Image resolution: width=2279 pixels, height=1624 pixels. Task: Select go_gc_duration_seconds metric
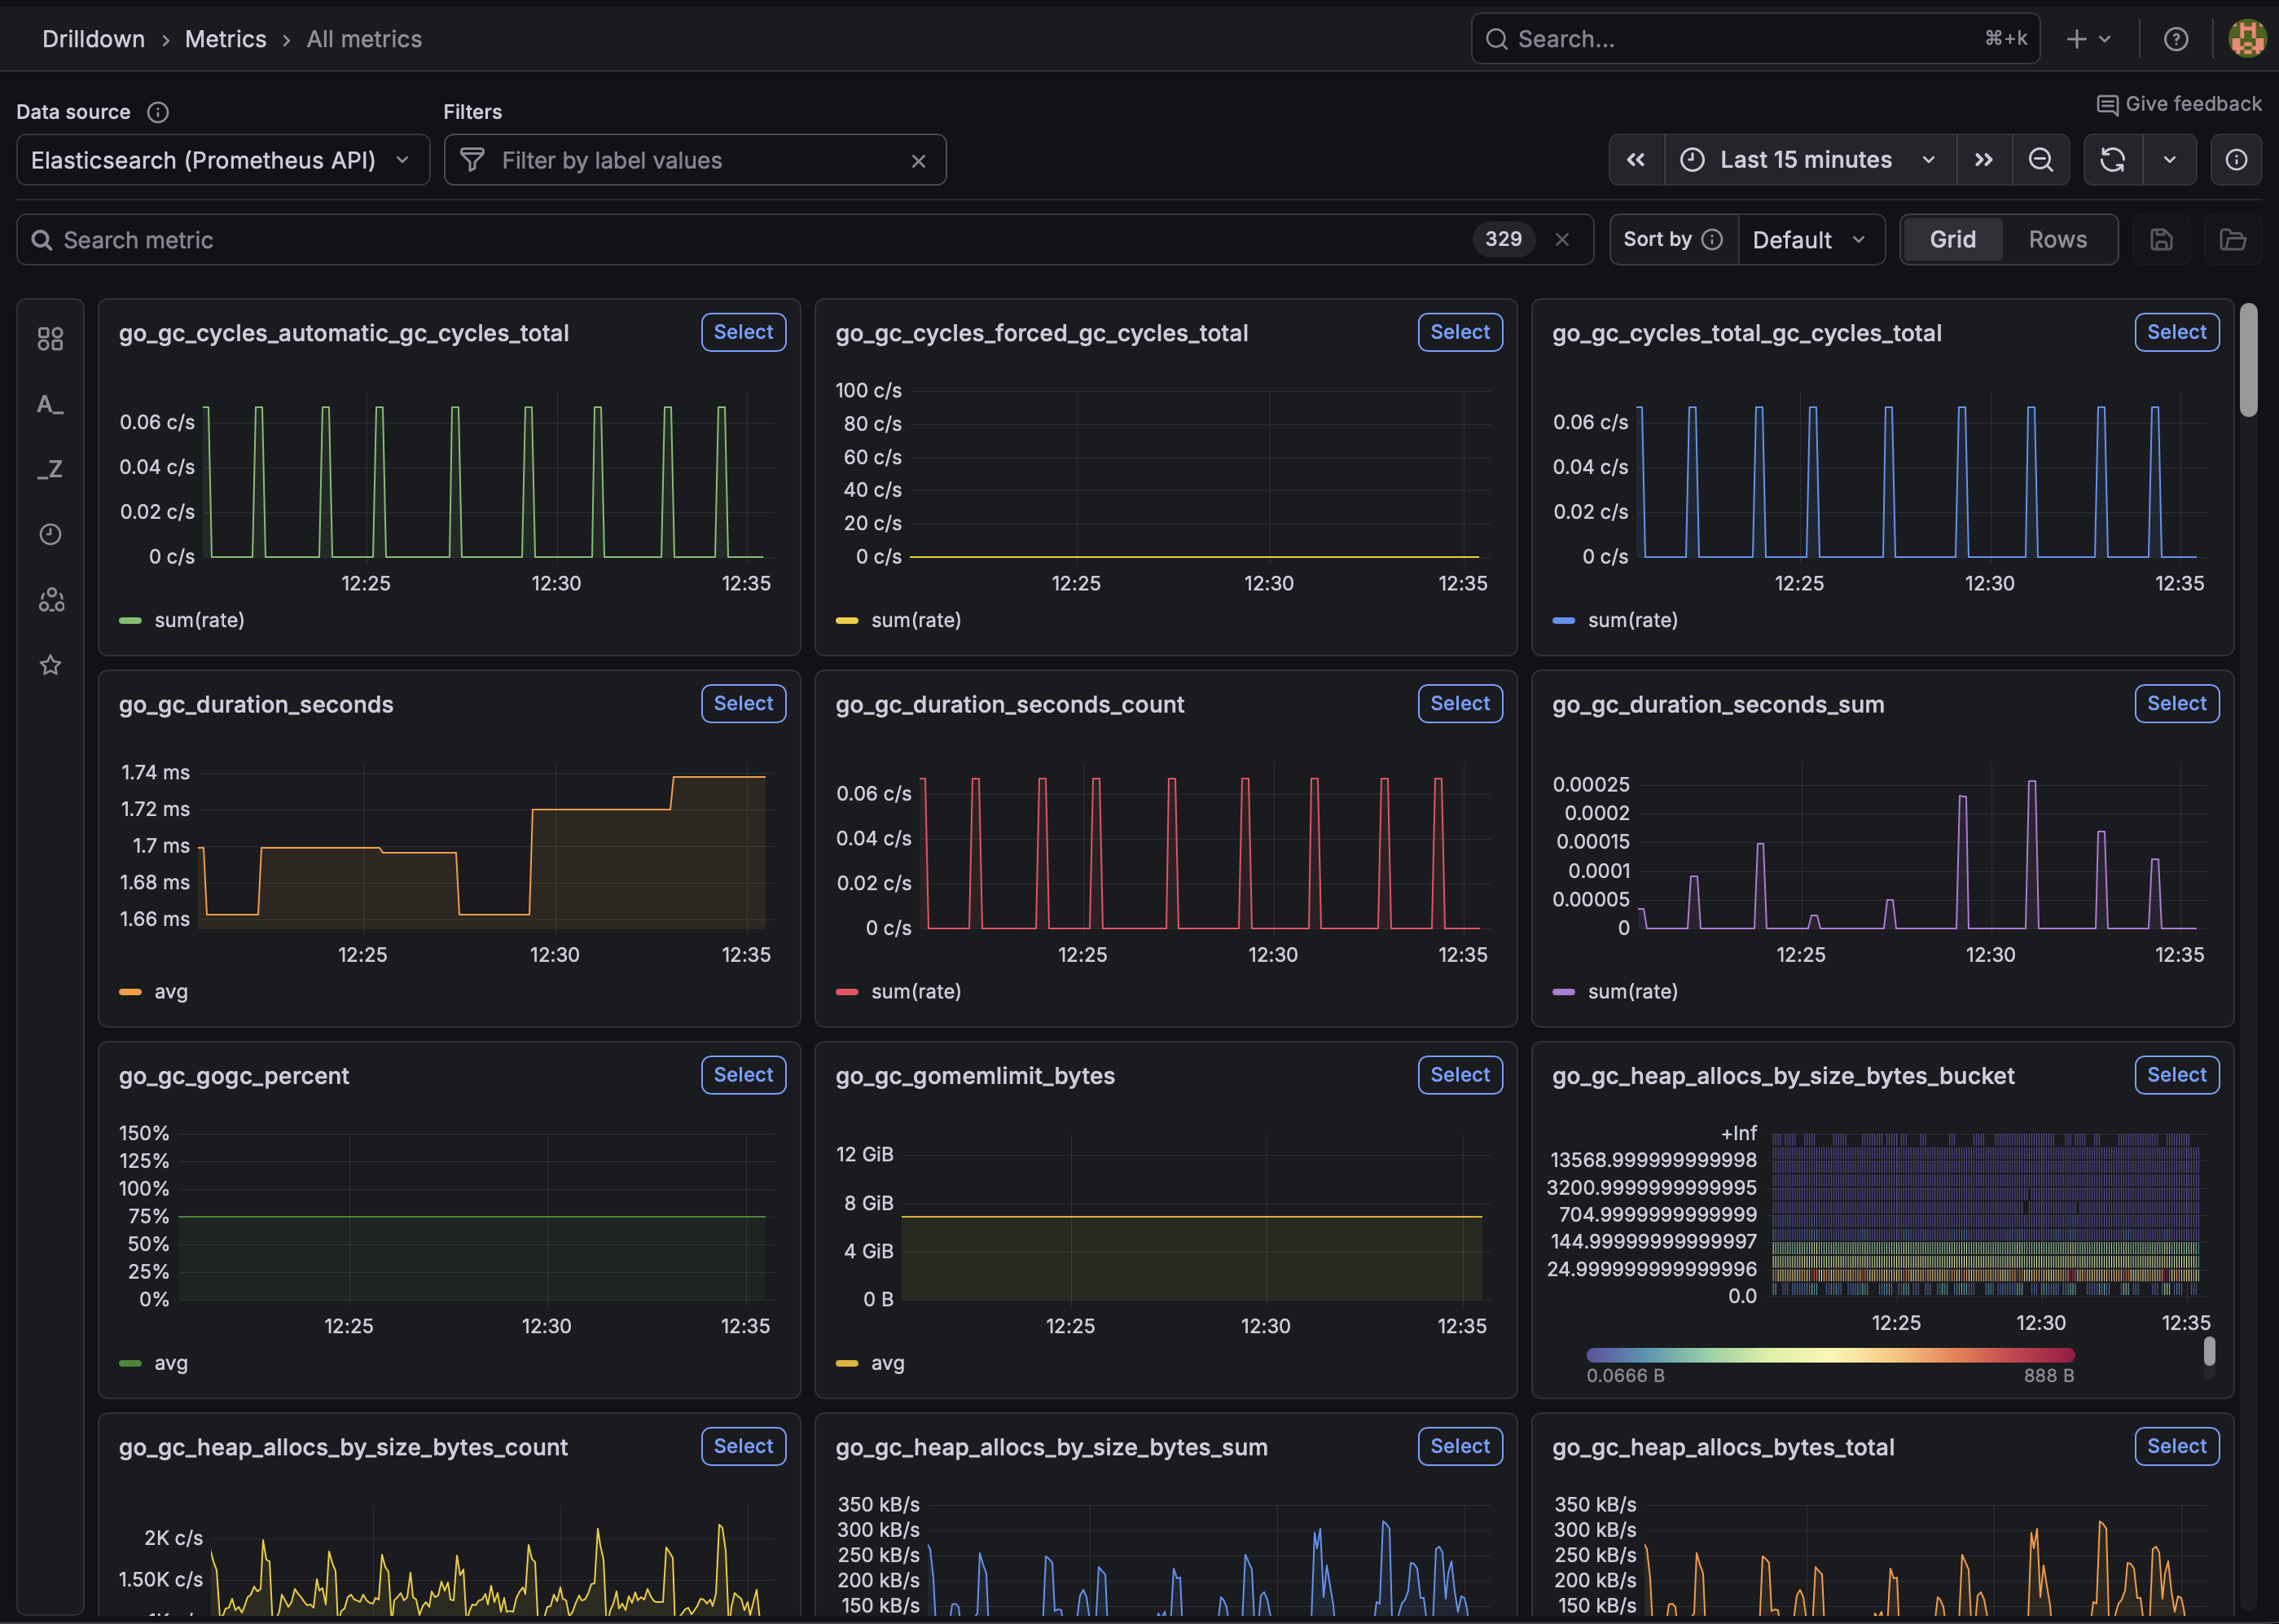pyautogui.click(x=743, y=703)
